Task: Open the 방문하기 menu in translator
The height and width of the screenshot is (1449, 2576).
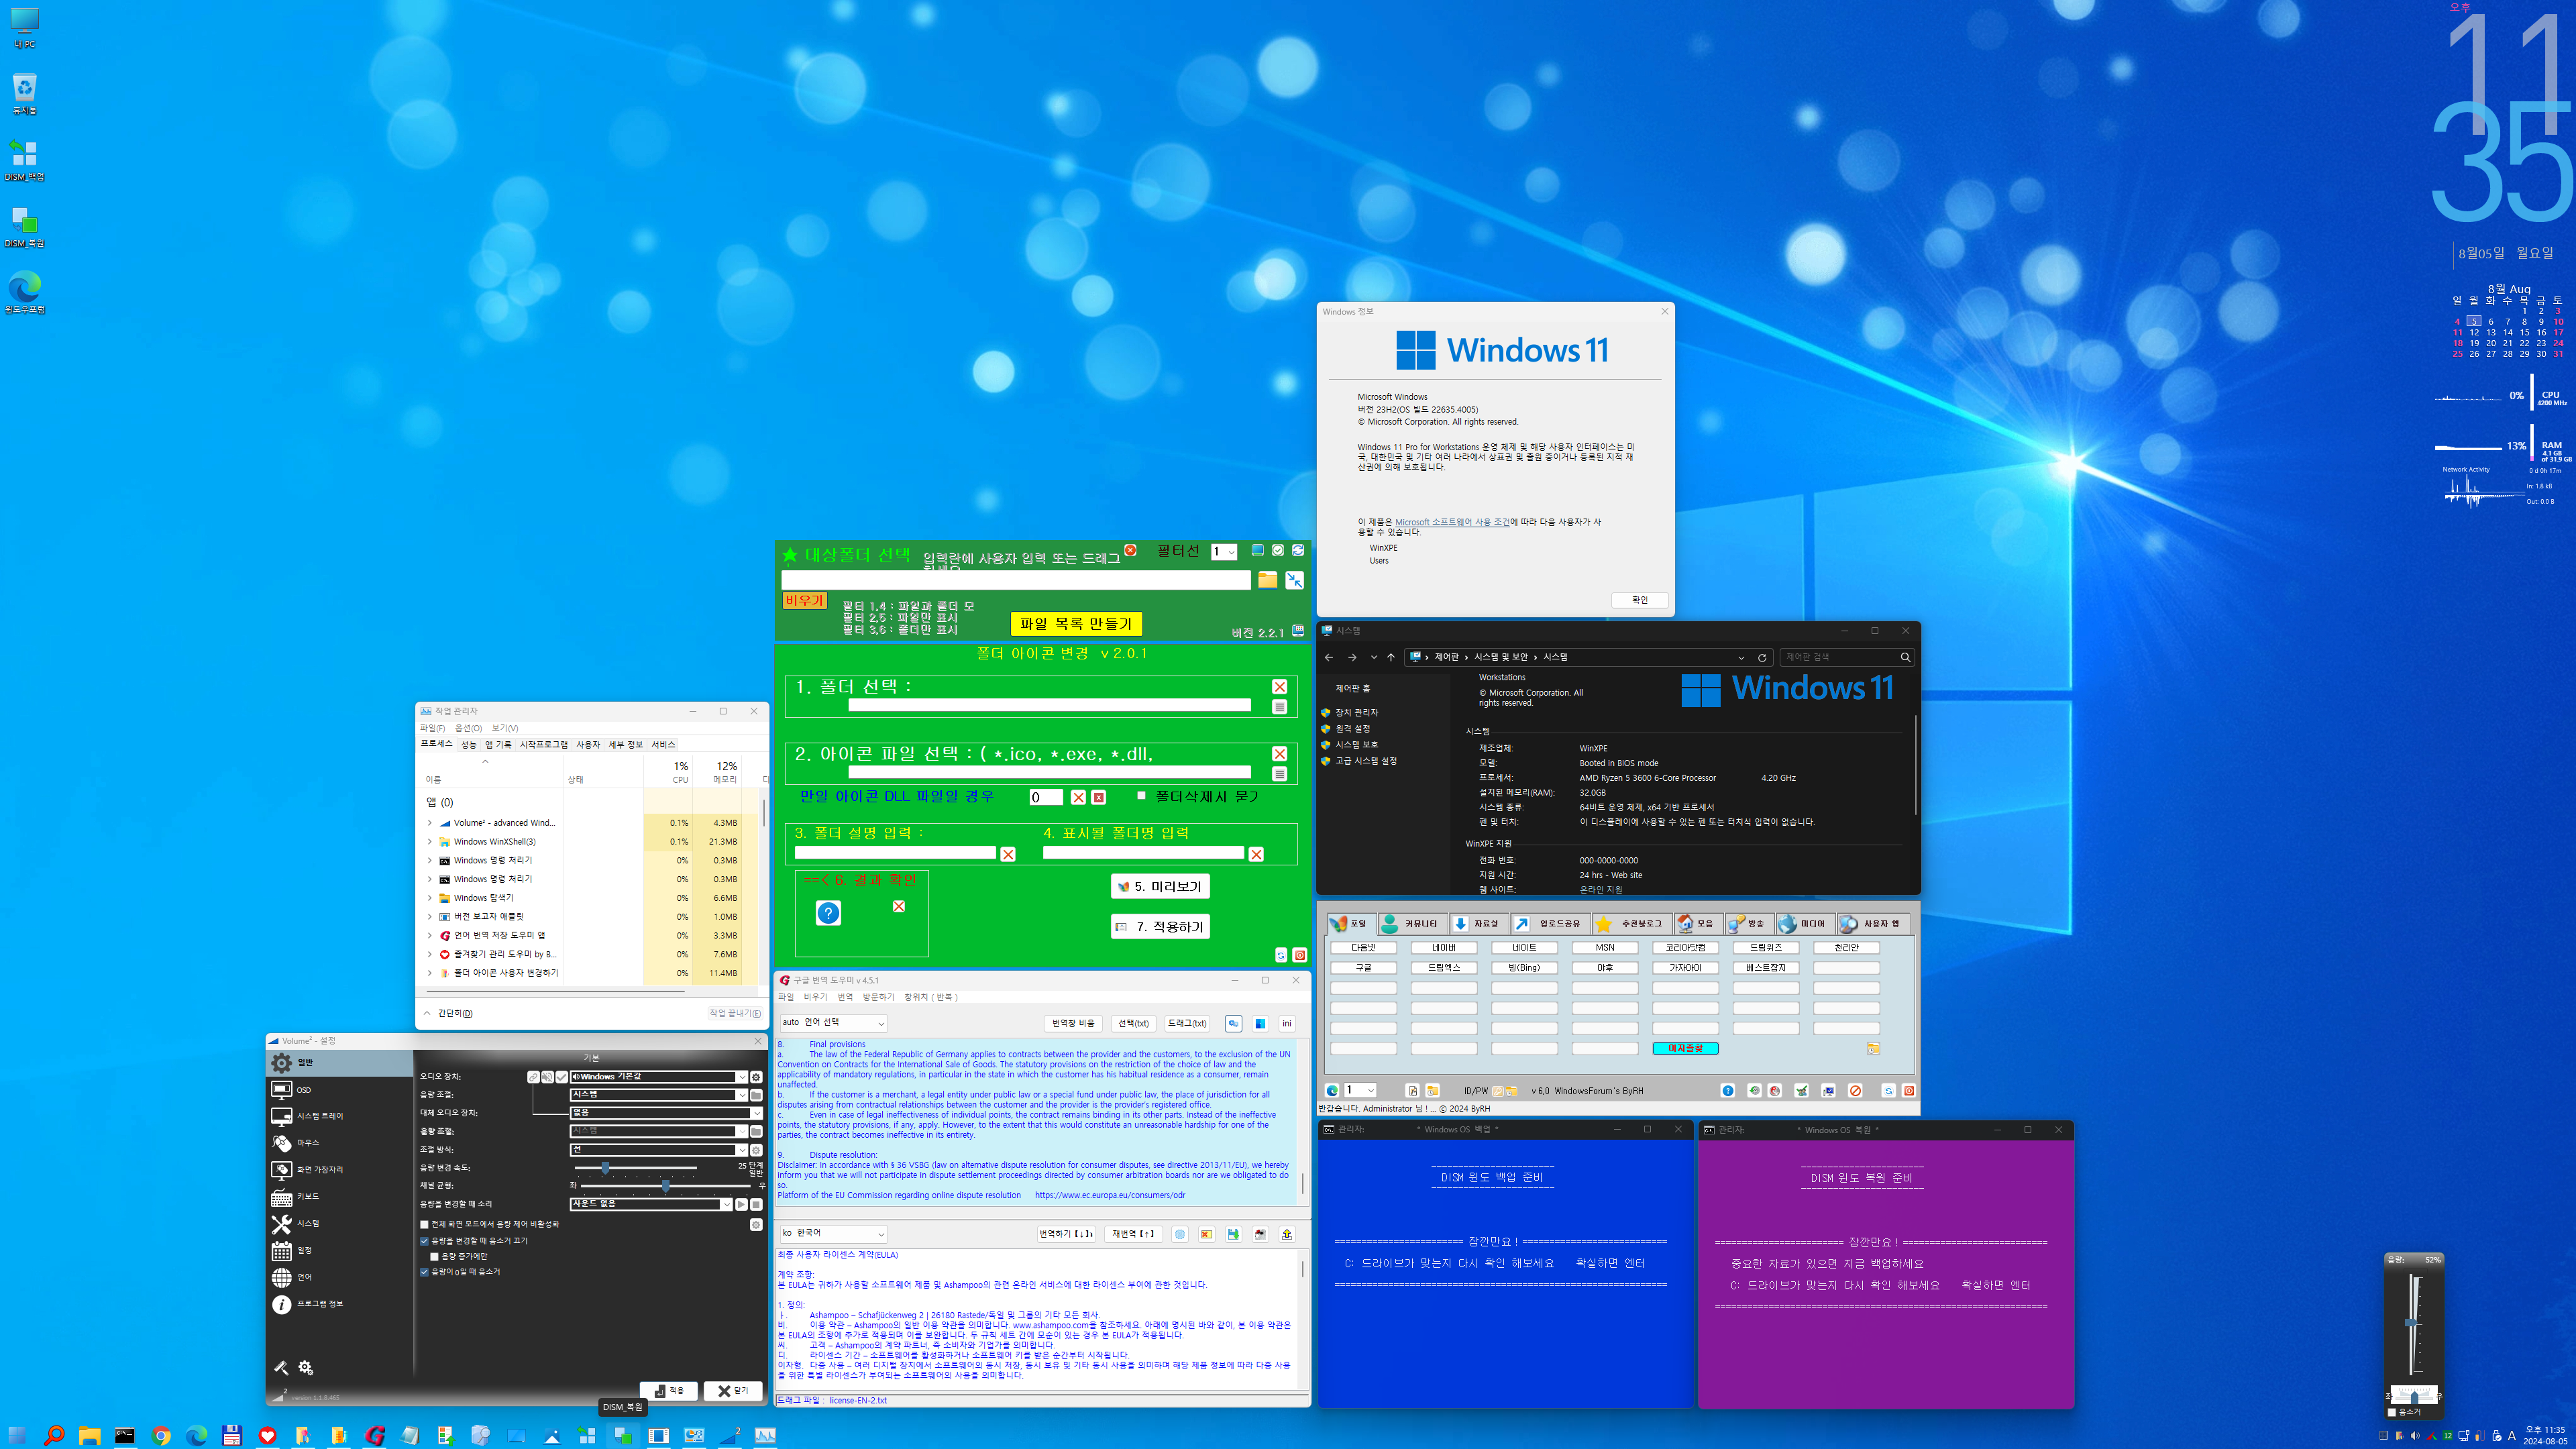Action: (x=878, y=997)
